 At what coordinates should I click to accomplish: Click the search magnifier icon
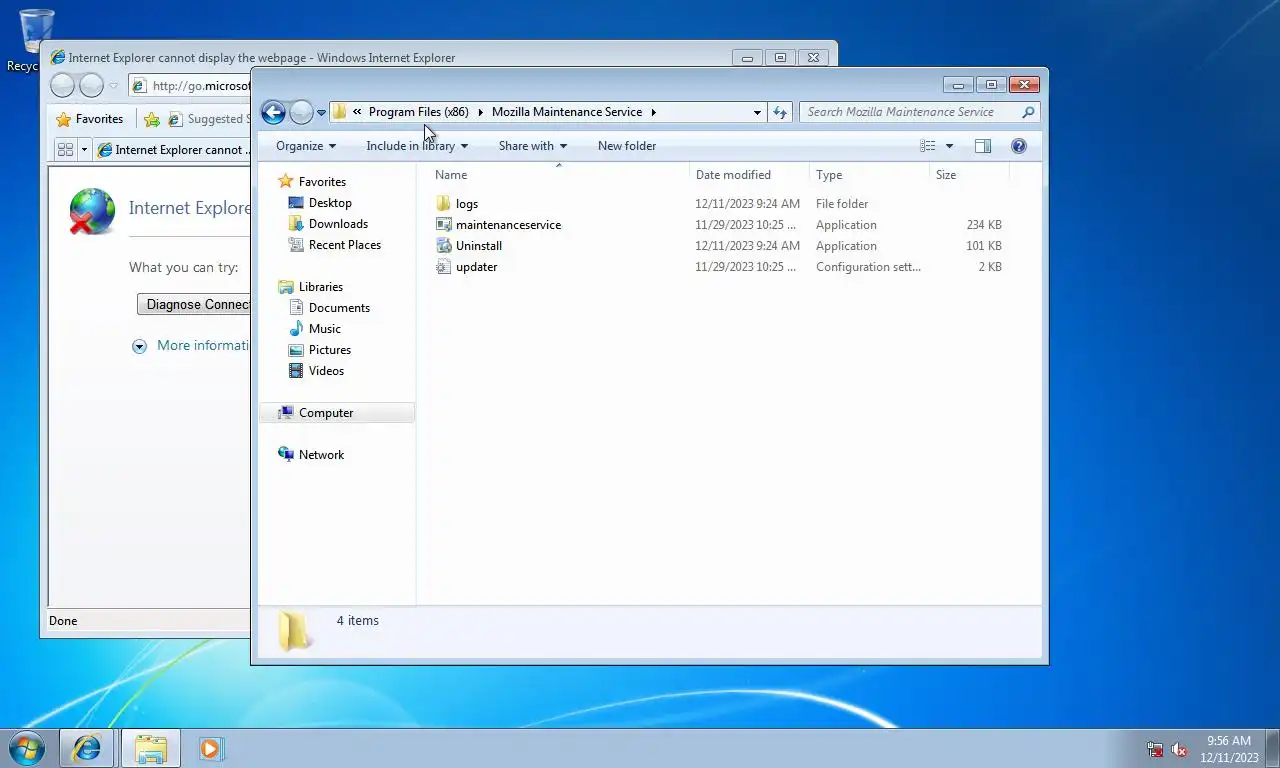tap(1028, 112)
